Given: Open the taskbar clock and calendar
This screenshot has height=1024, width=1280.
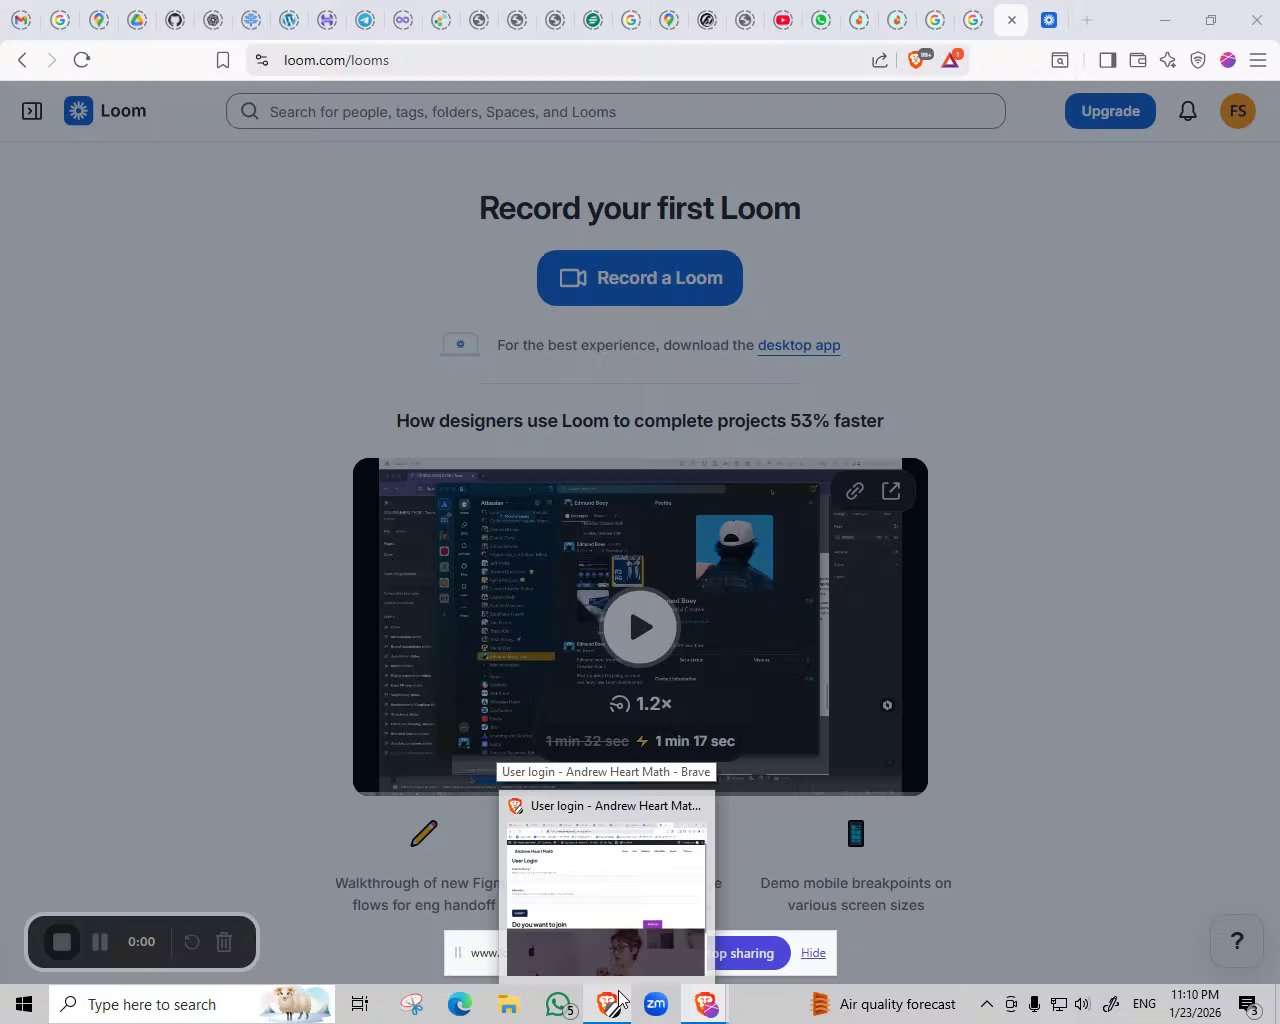Looking at the screenshot, I should point(1195,1004).
